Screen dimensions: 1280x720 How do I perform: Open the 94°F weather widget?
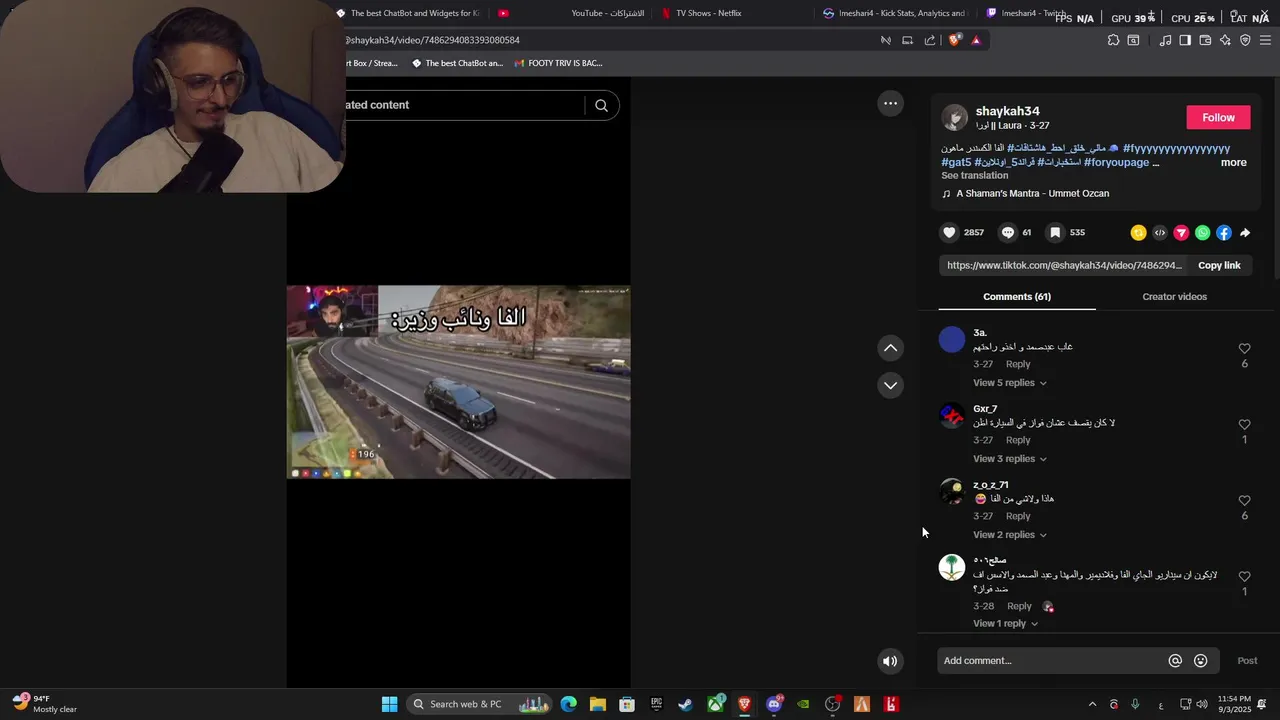[45, 704]
